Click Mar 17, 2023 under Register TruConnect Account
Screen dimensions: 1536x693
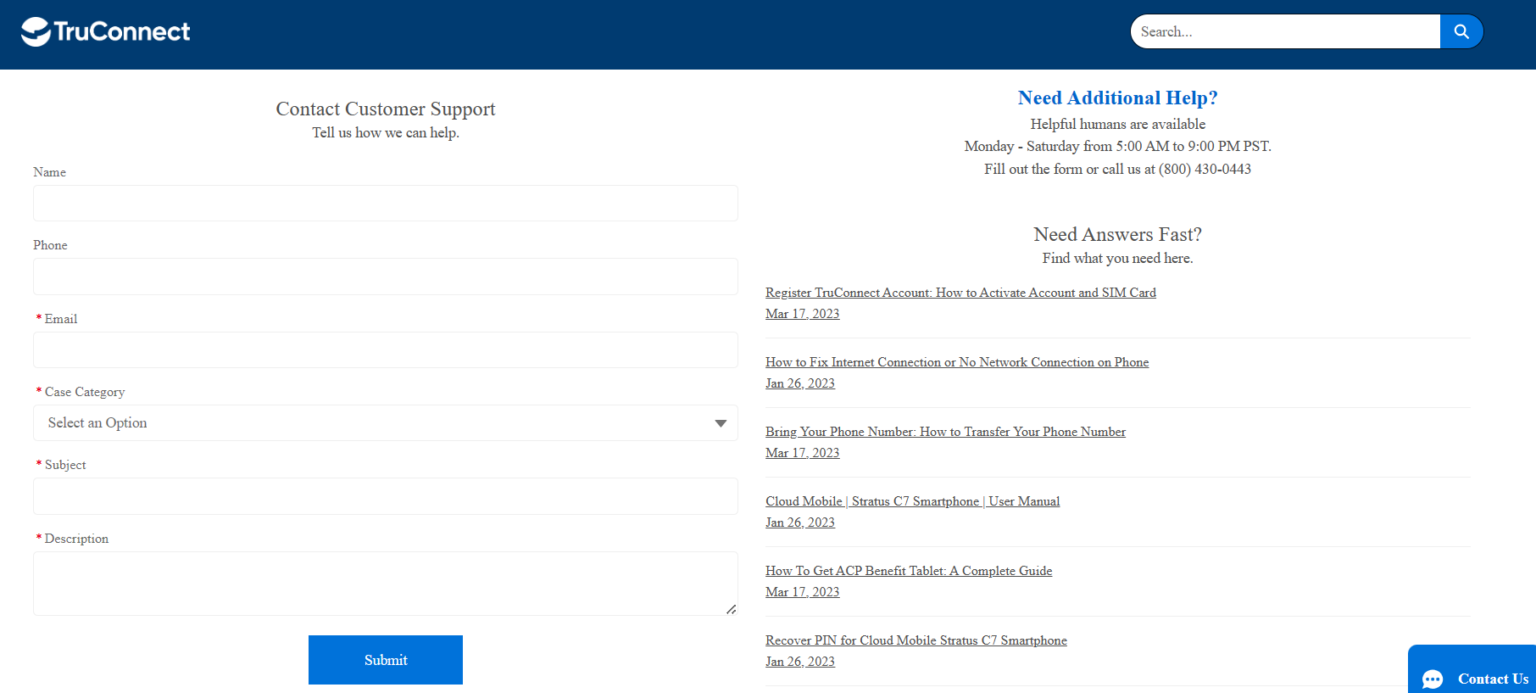click(x=802, y=314)
